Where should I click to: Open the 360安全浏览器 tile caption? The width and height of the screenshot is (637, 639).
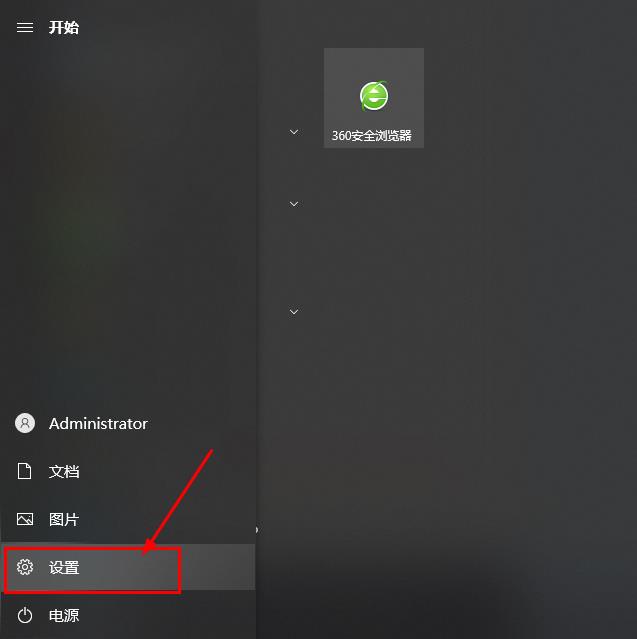(x=371, y=135)
